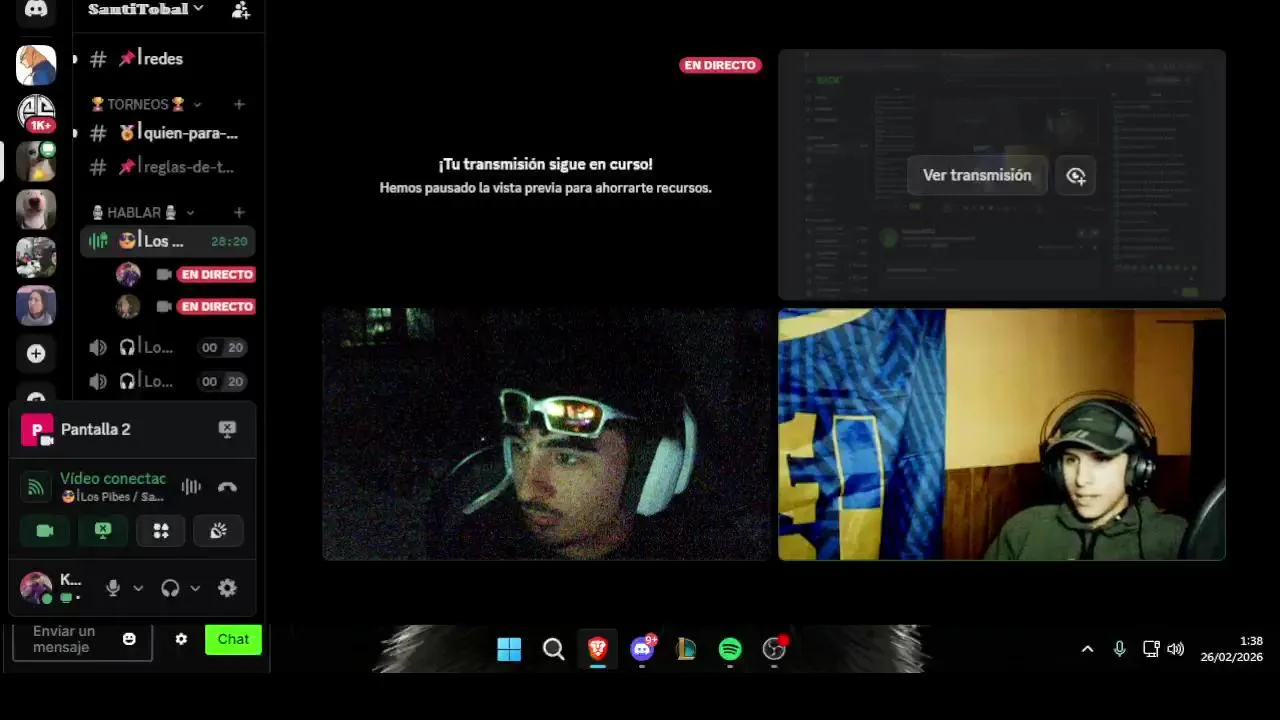
Task: Open the cartoon dog server icon
Action: point(36,65)
